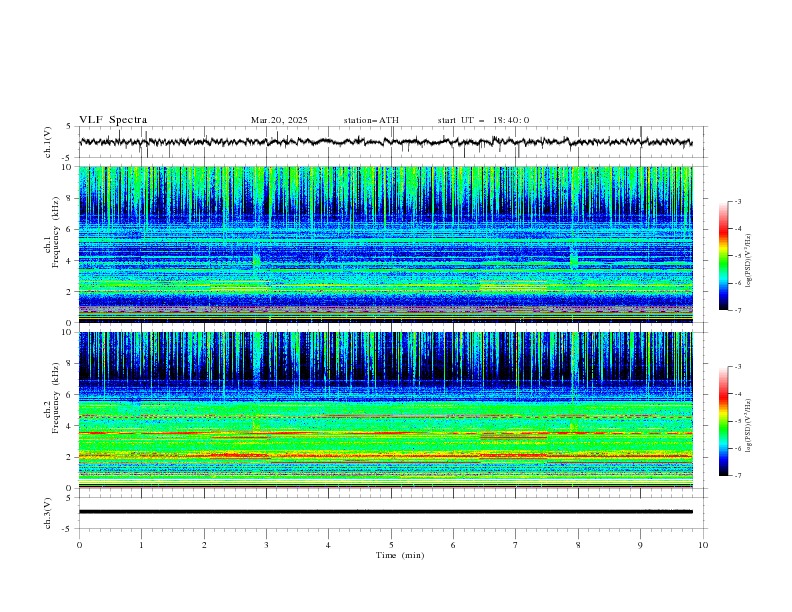Click time axis tick label "2"

click(x=204, y=545)
